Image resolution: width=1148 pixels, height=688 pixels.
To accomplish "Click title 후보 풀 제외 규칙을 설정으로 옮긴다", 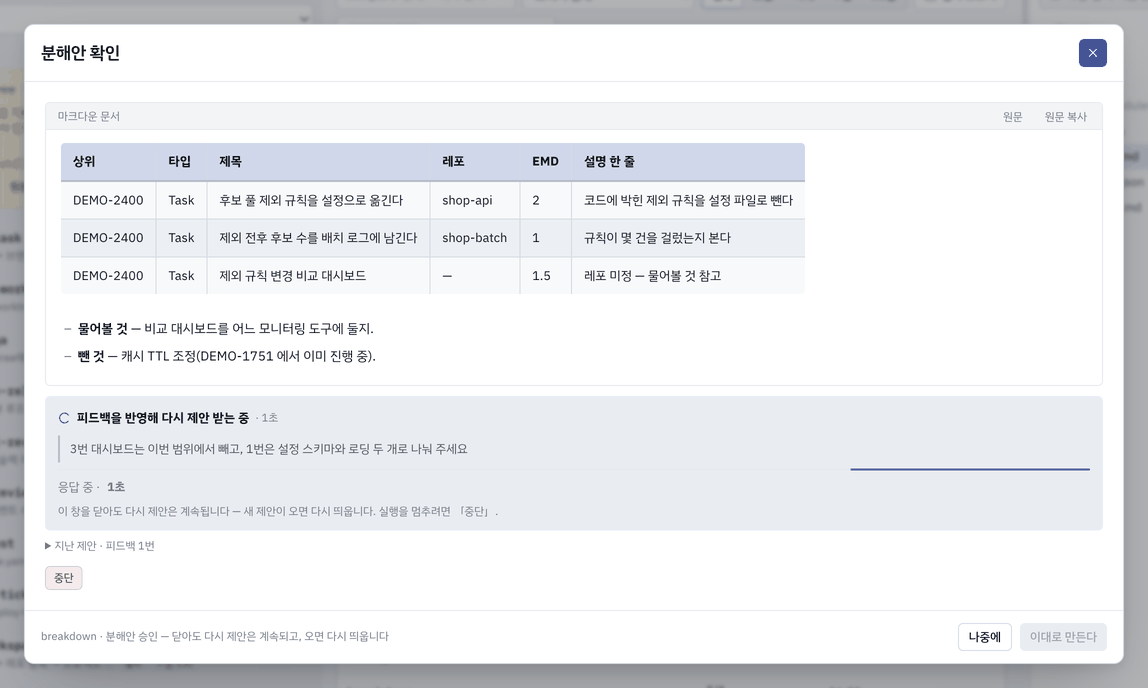I will pos(311,200).
